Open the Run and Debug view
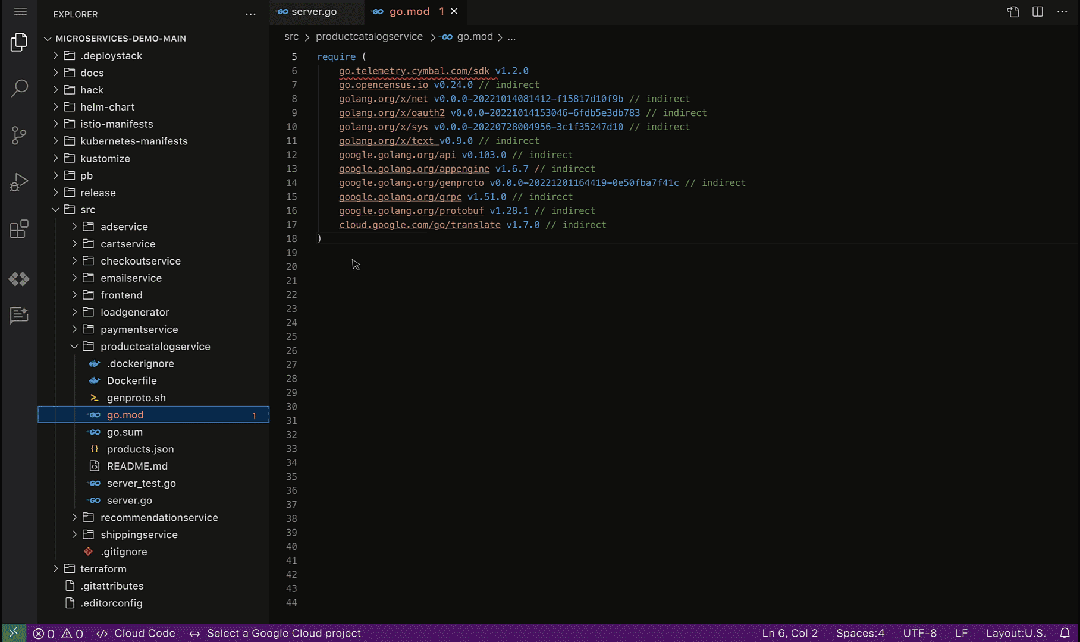Screen dimensions: 1080x642 pos(19,182)
